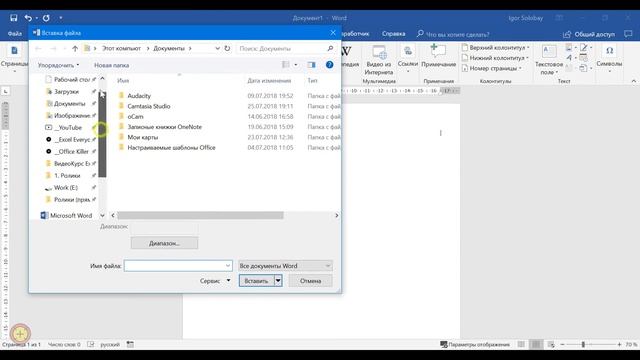640x360 pixels.
Task: Open Верхний колонтитул header dropdown
Action: (496, 48)
